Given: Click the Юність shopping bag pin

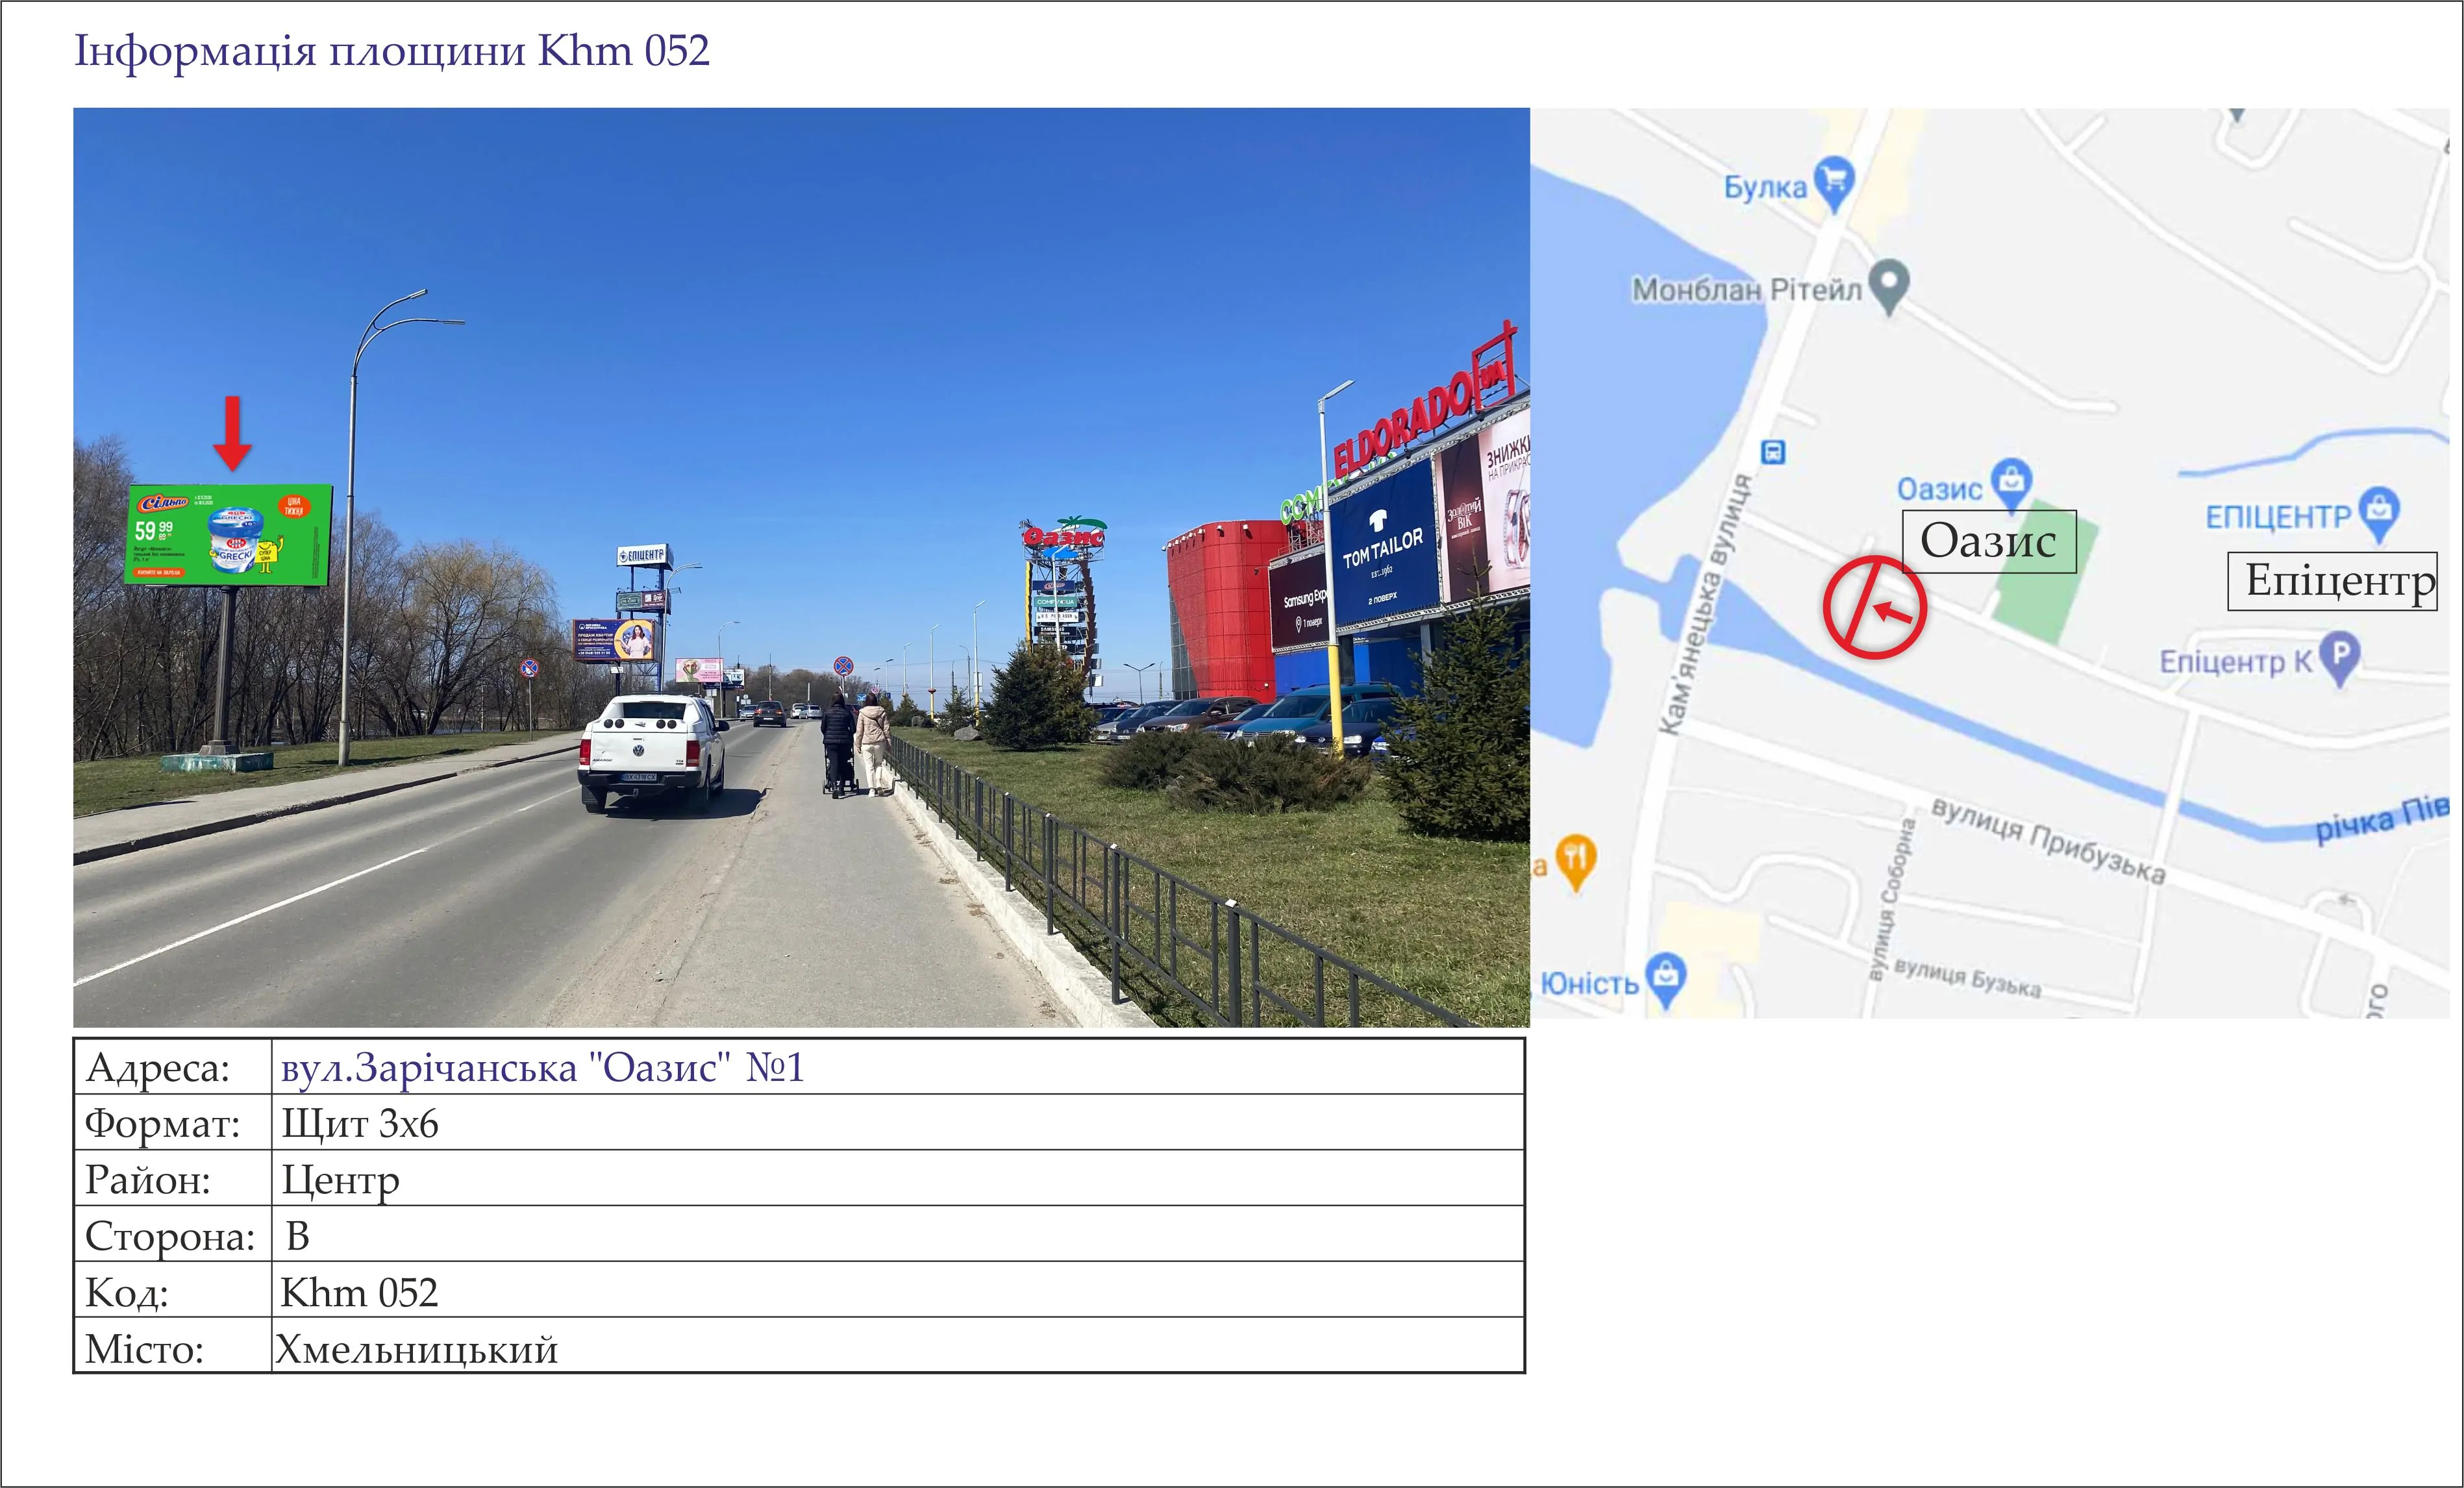Looking at the screenshot, I should click(1666, 981).
